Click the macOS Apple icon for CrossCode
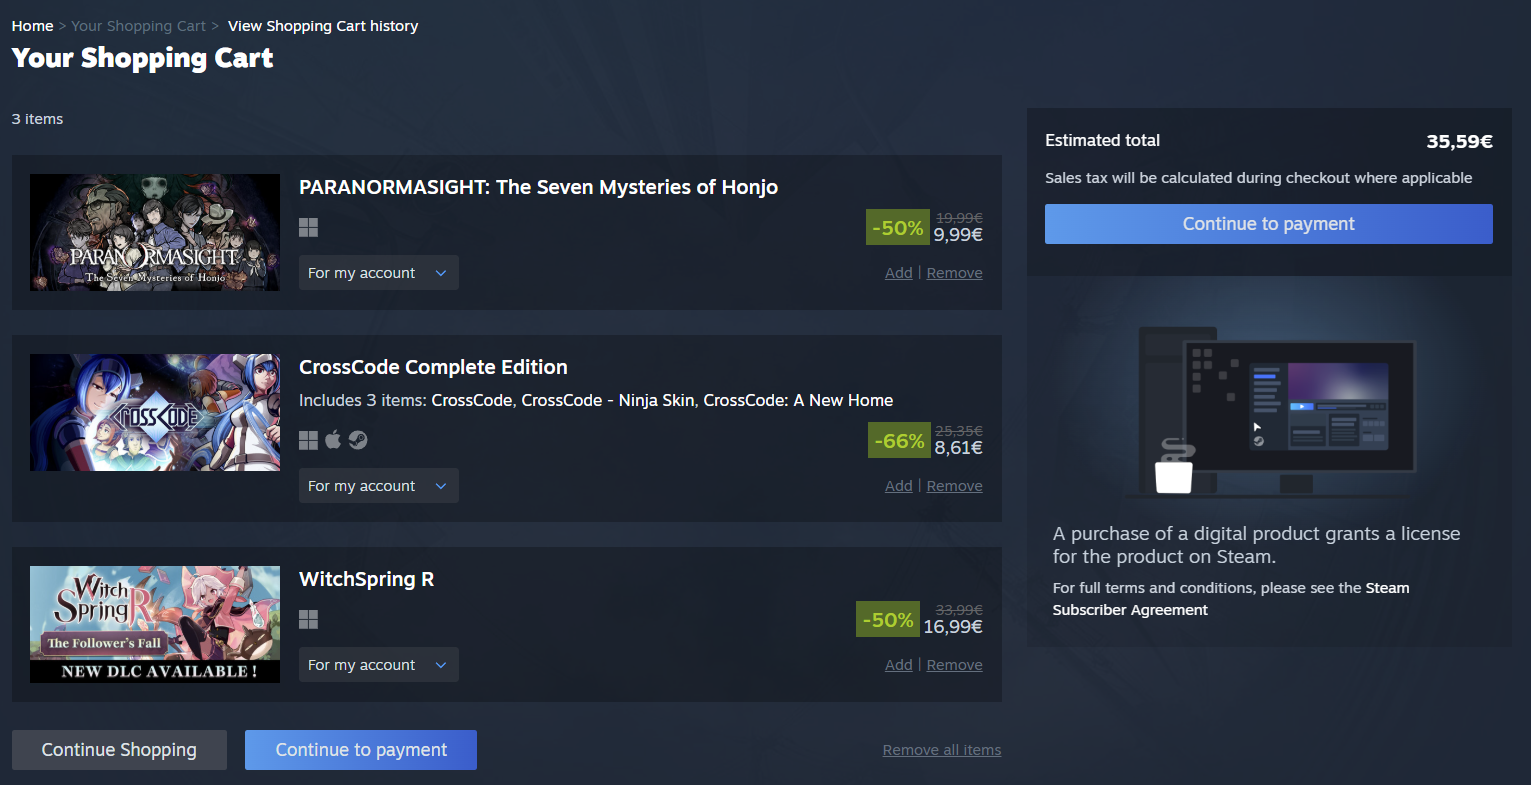Viewport: 1531px width, 785px height. point(333,440)
